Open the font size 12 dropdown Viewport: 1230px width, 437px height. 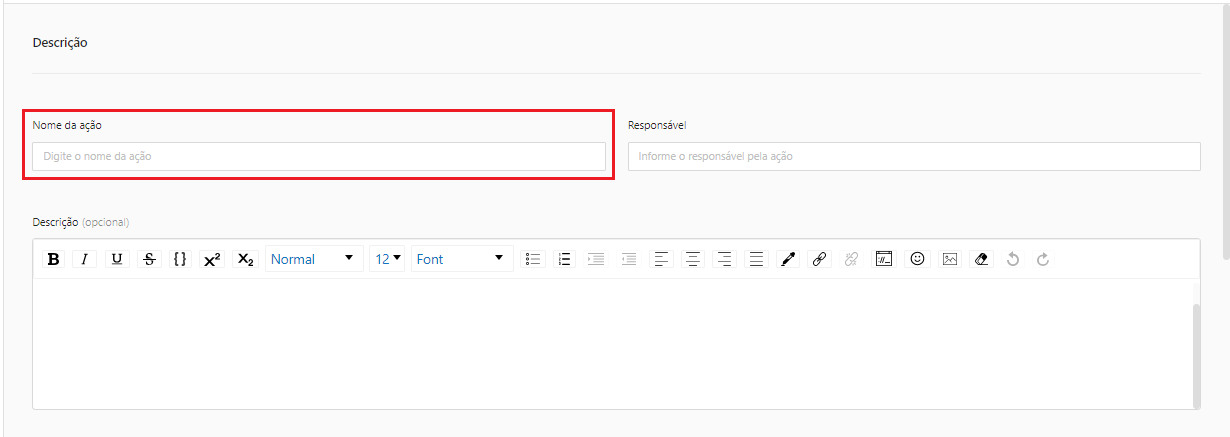(x=388, y=259)
